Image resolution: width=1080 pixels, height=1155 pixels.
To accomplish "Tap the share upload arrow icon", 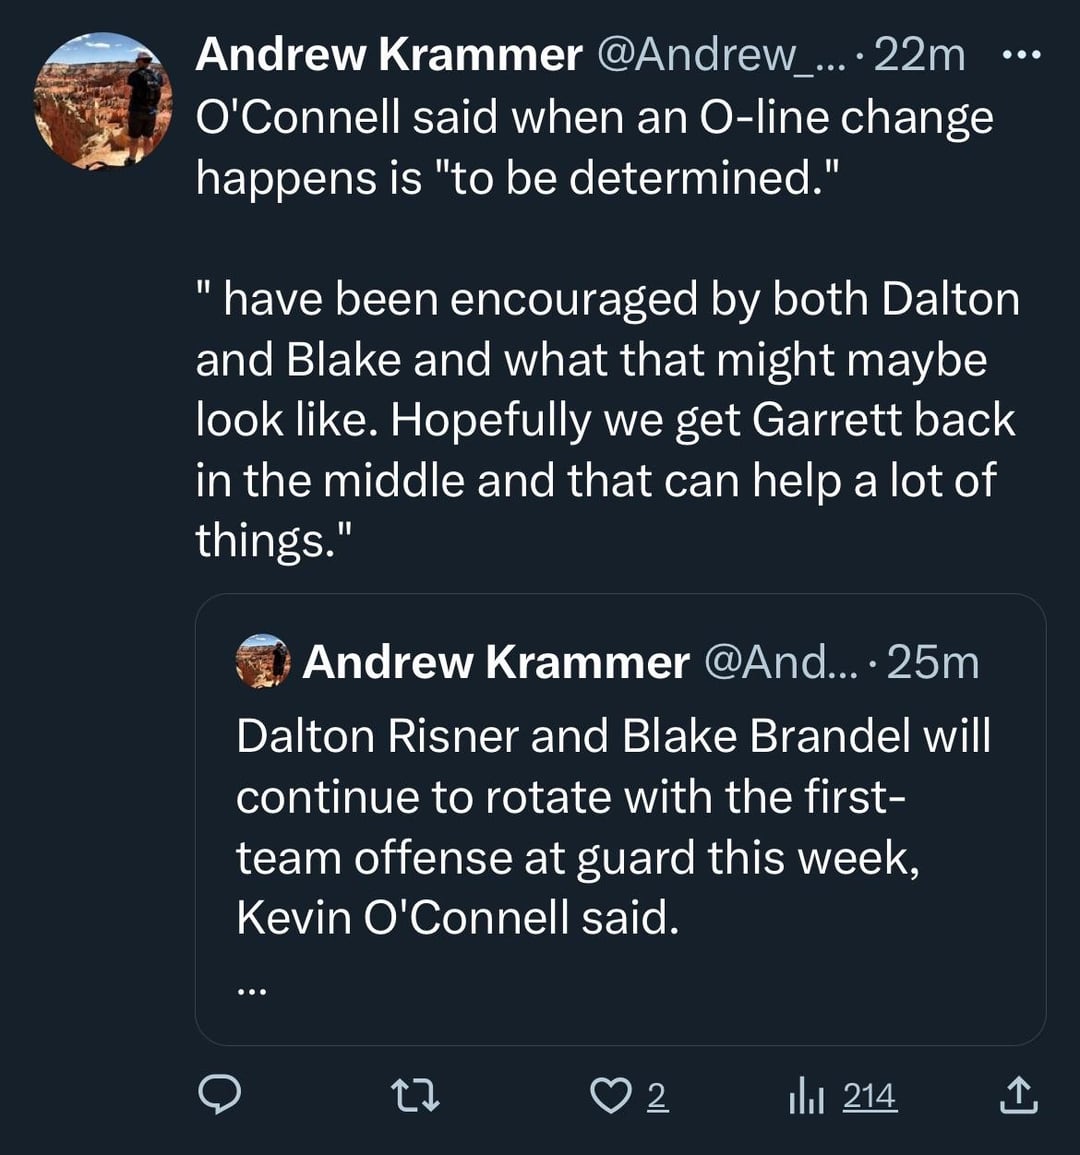I will tap(1018, 1096).
